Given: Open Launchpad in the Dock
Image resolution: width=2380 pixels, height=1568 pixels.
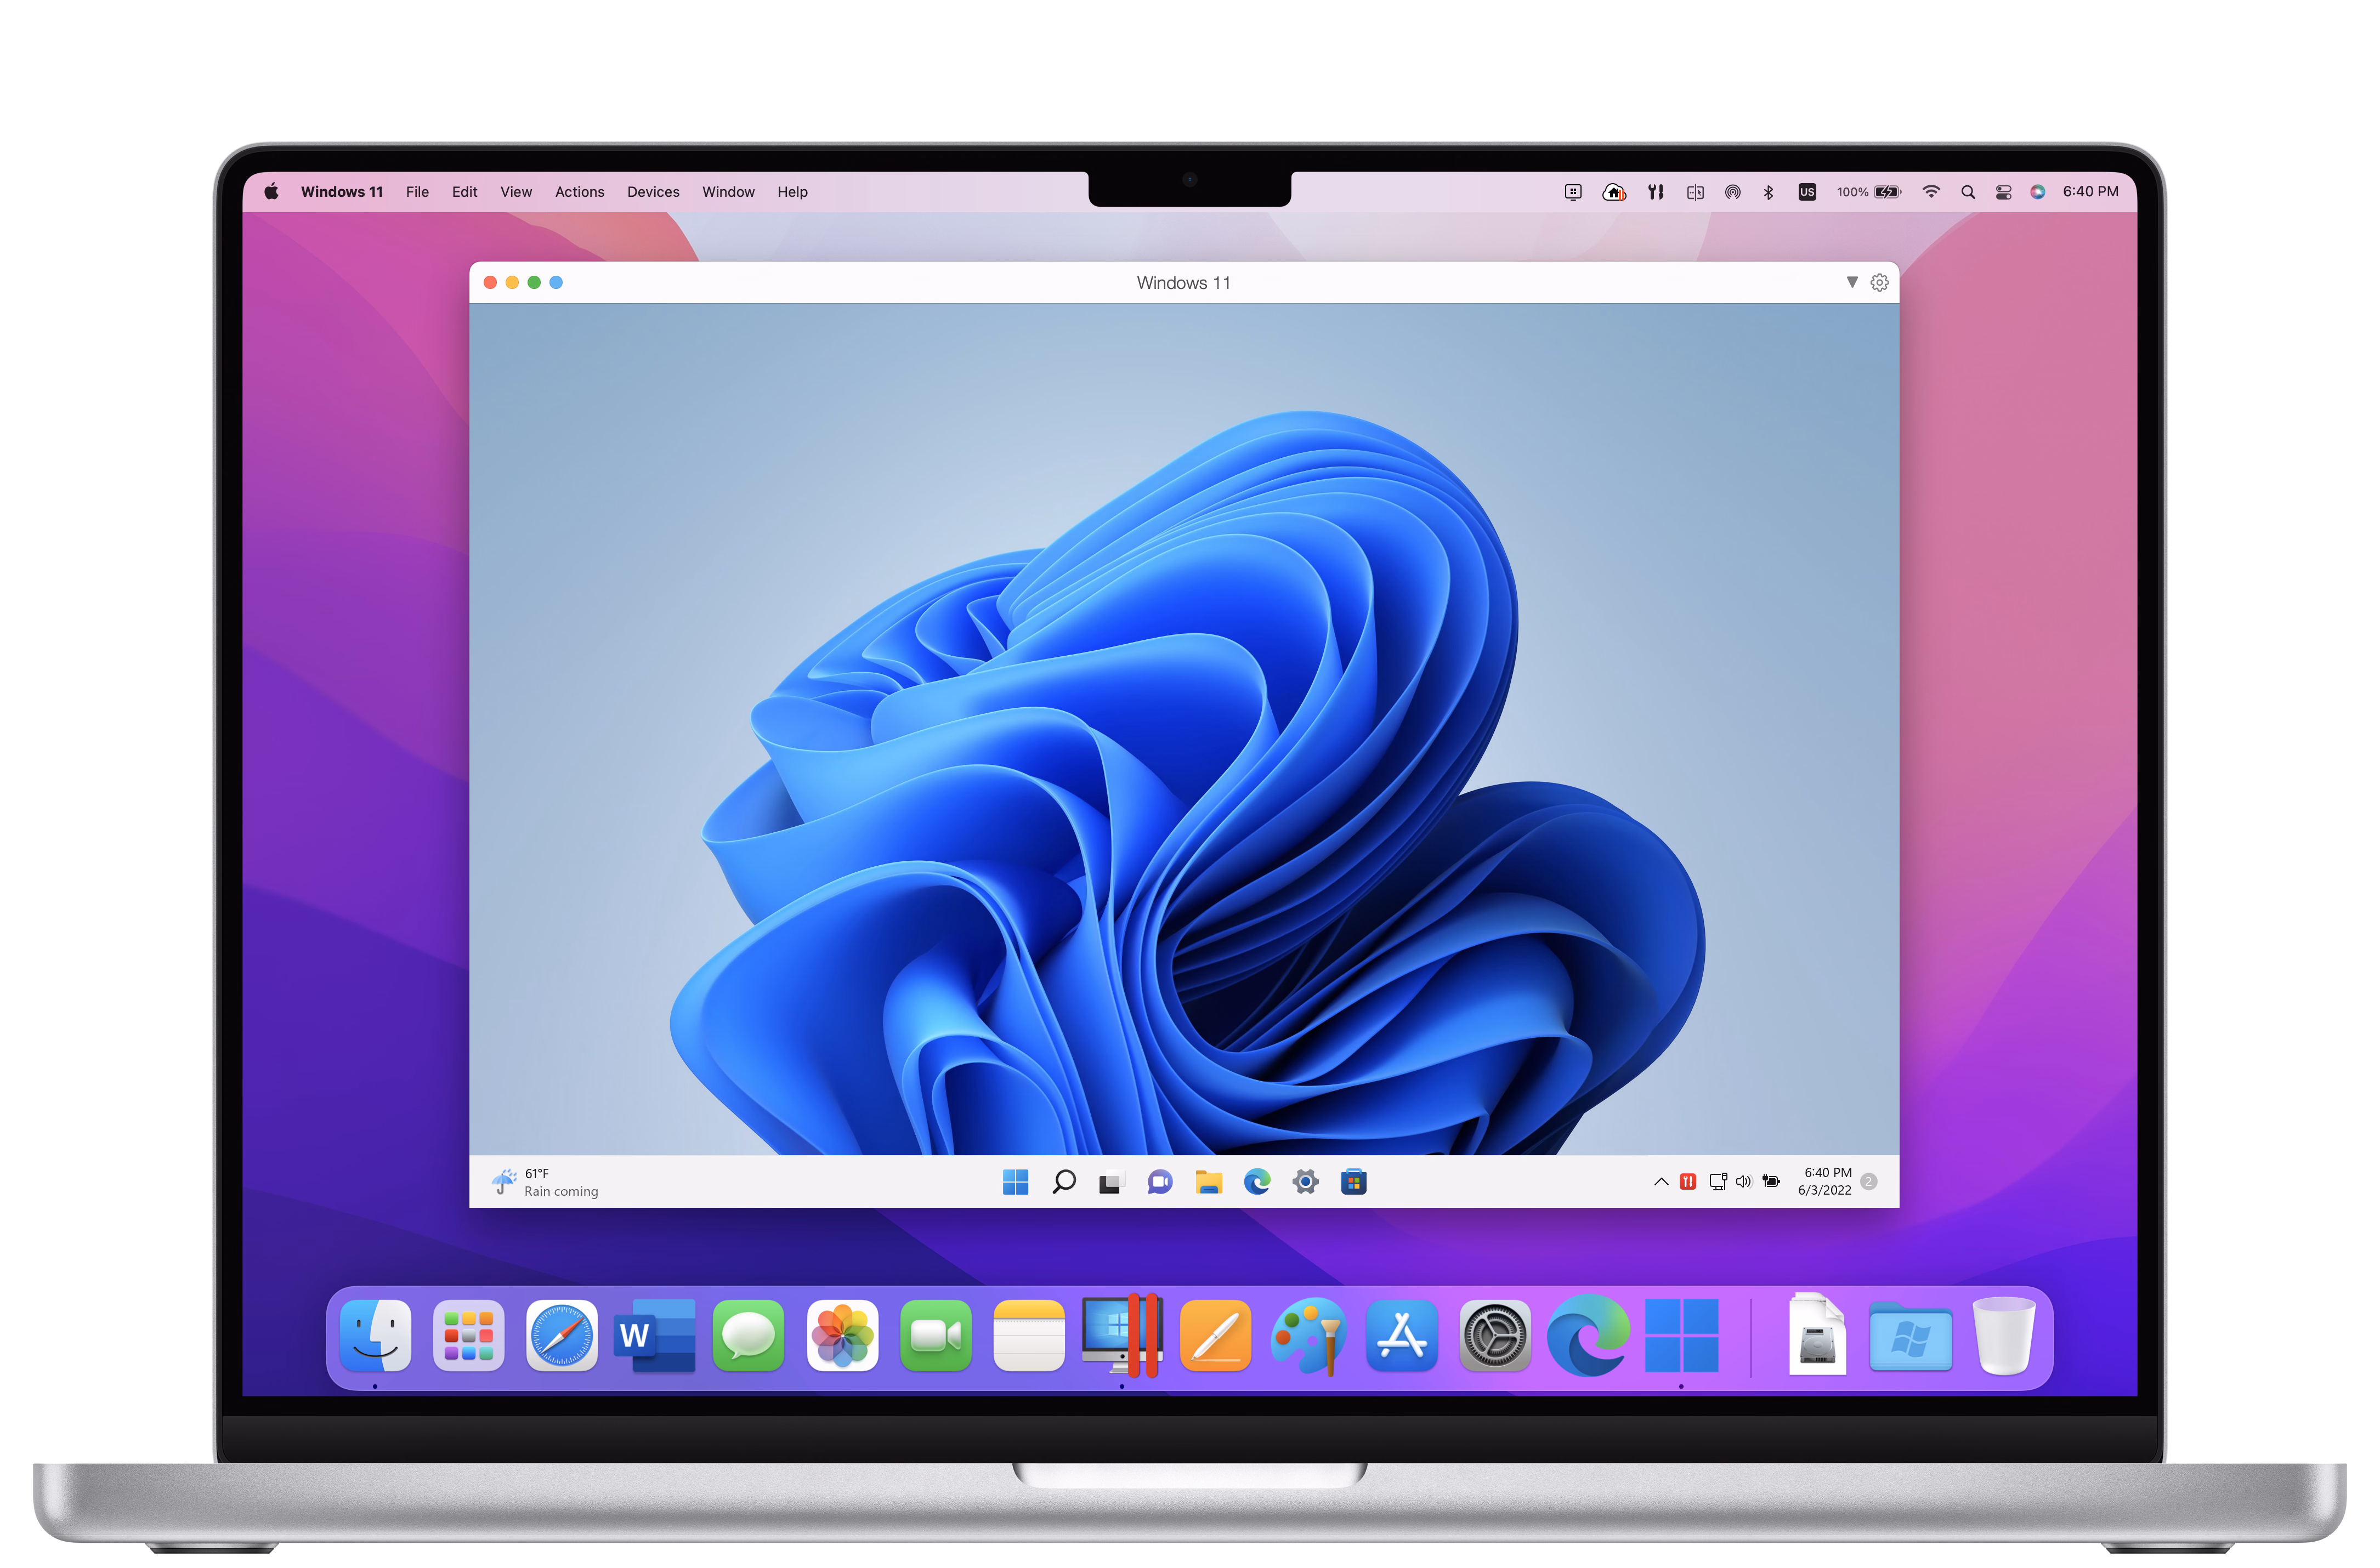Looking at the screenshot, I should pos(468,1336).
